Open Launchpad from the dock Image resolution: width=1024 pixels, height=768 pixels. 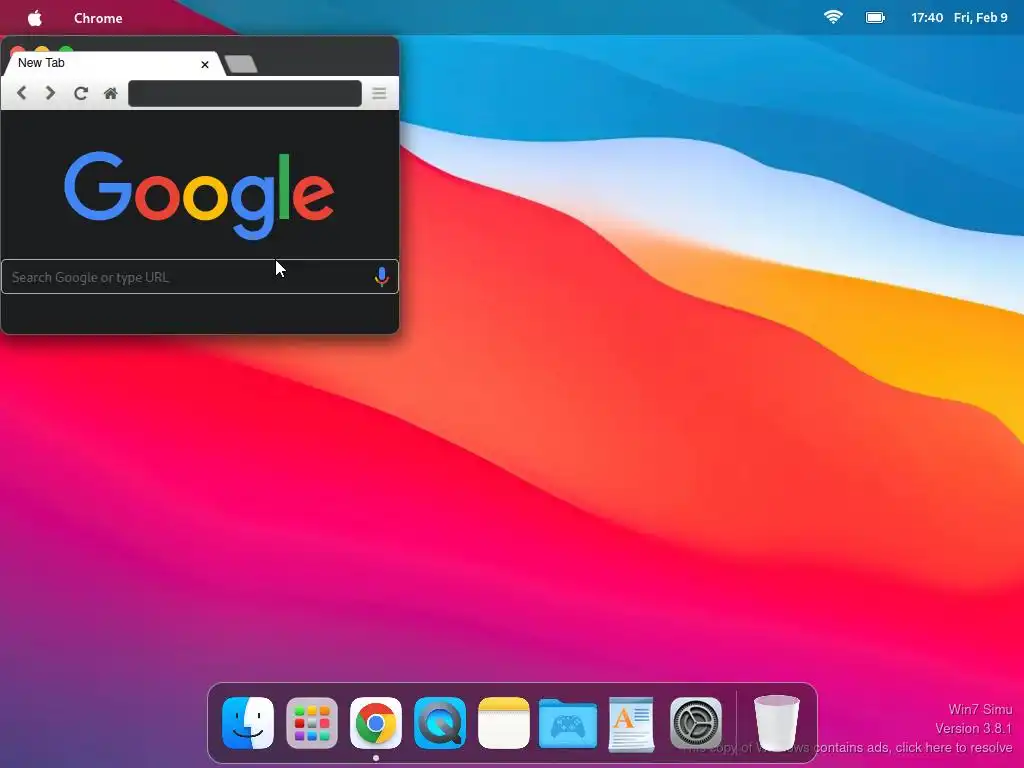click(x=312, y=723)
